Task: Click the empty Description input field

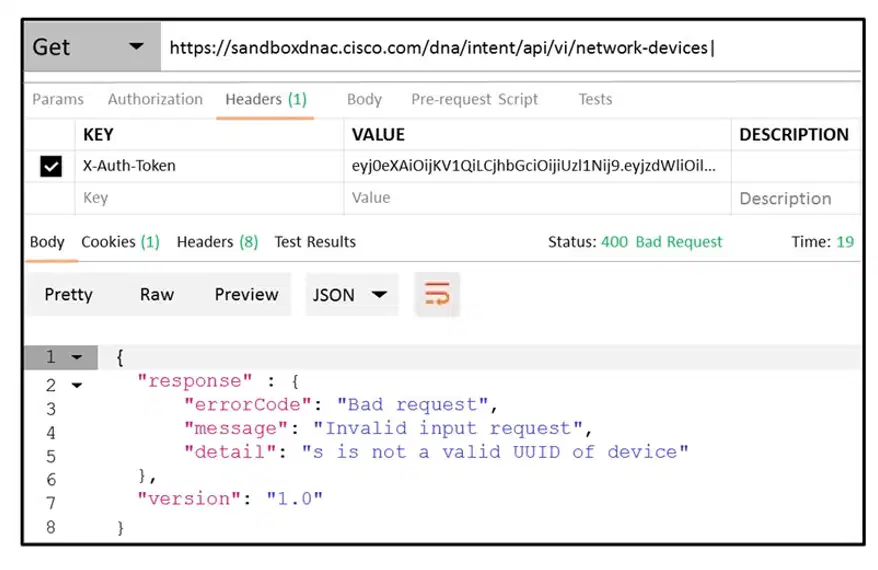Action: [796, 198]
